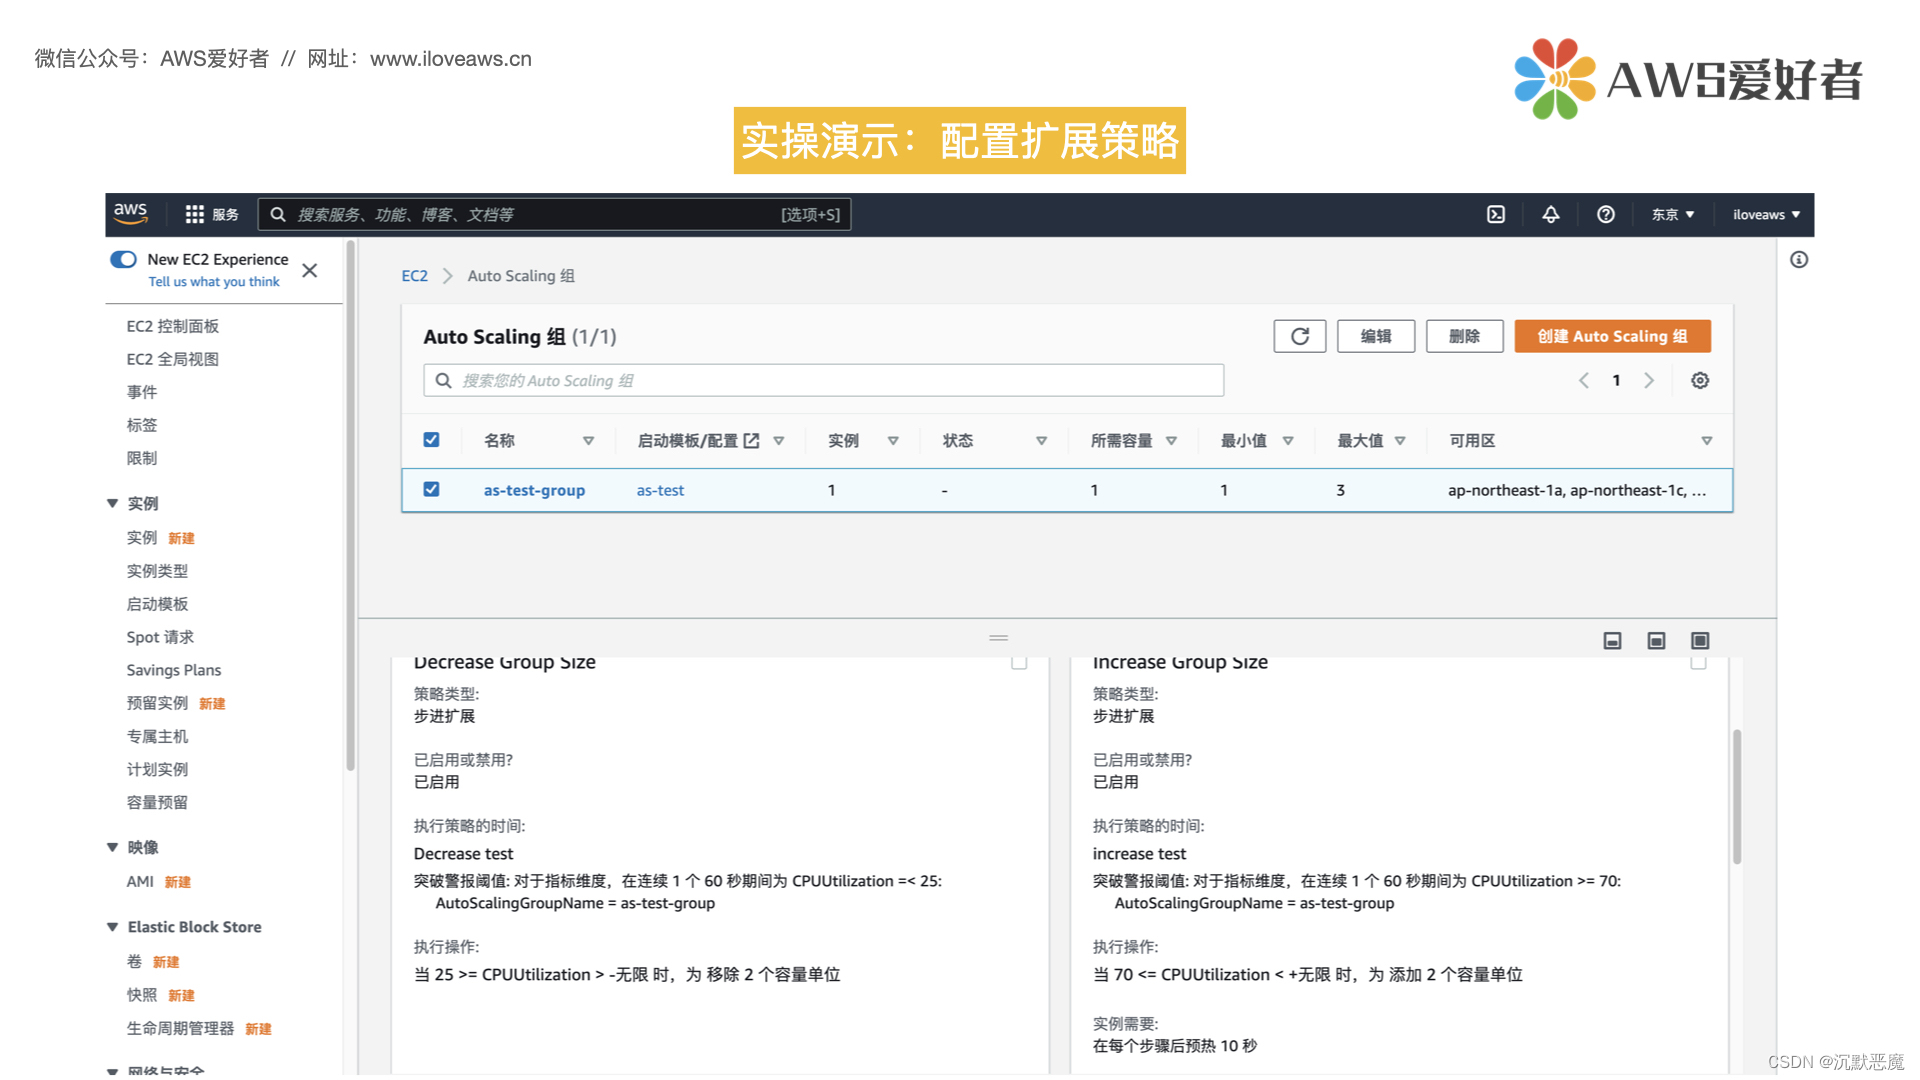1920x1080 pixels.
Task: Open 标签 in sidebar
Action: [142, 425]
